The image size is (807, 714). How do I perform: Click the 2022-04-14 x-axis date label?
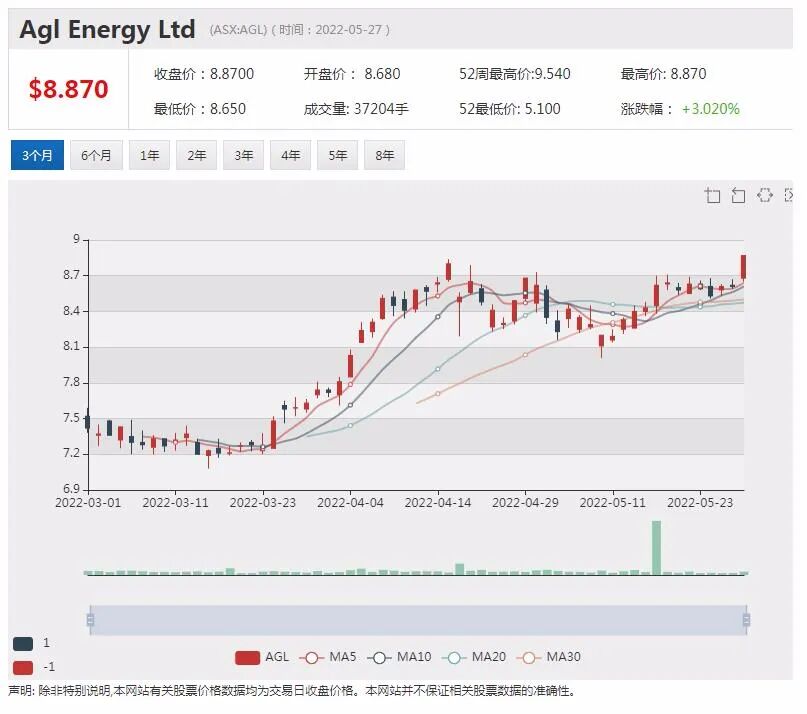[x=438, y=502]
